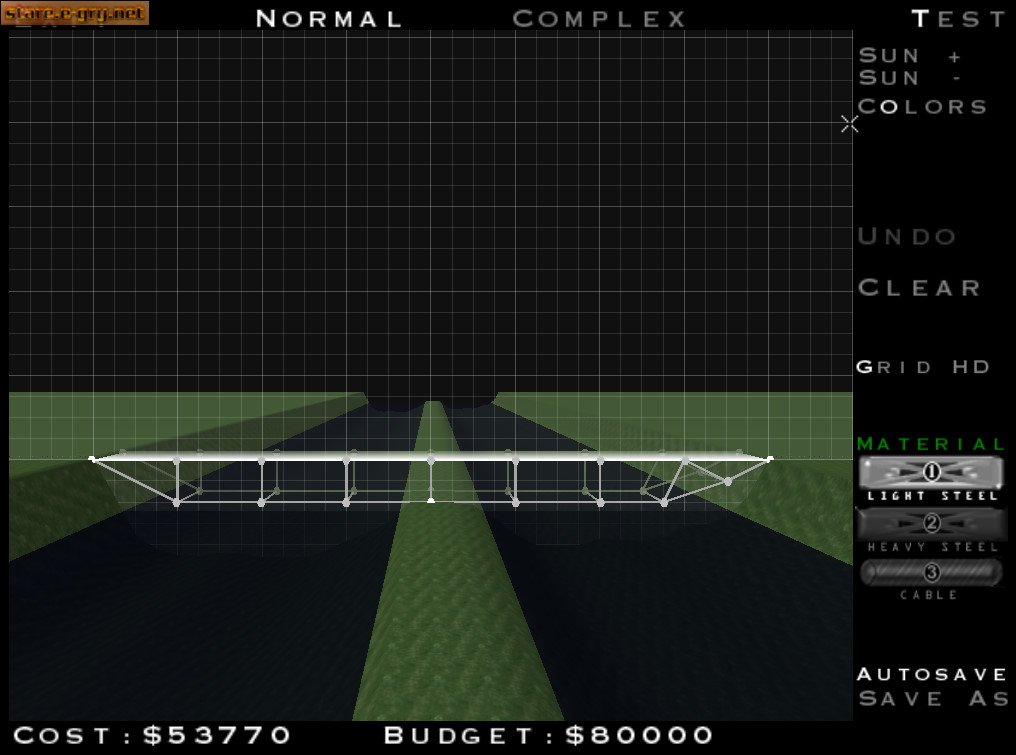Screen dimensions: 1016x755
Task: Decrease sun brightness with Sun -
Action: [909, 78]
